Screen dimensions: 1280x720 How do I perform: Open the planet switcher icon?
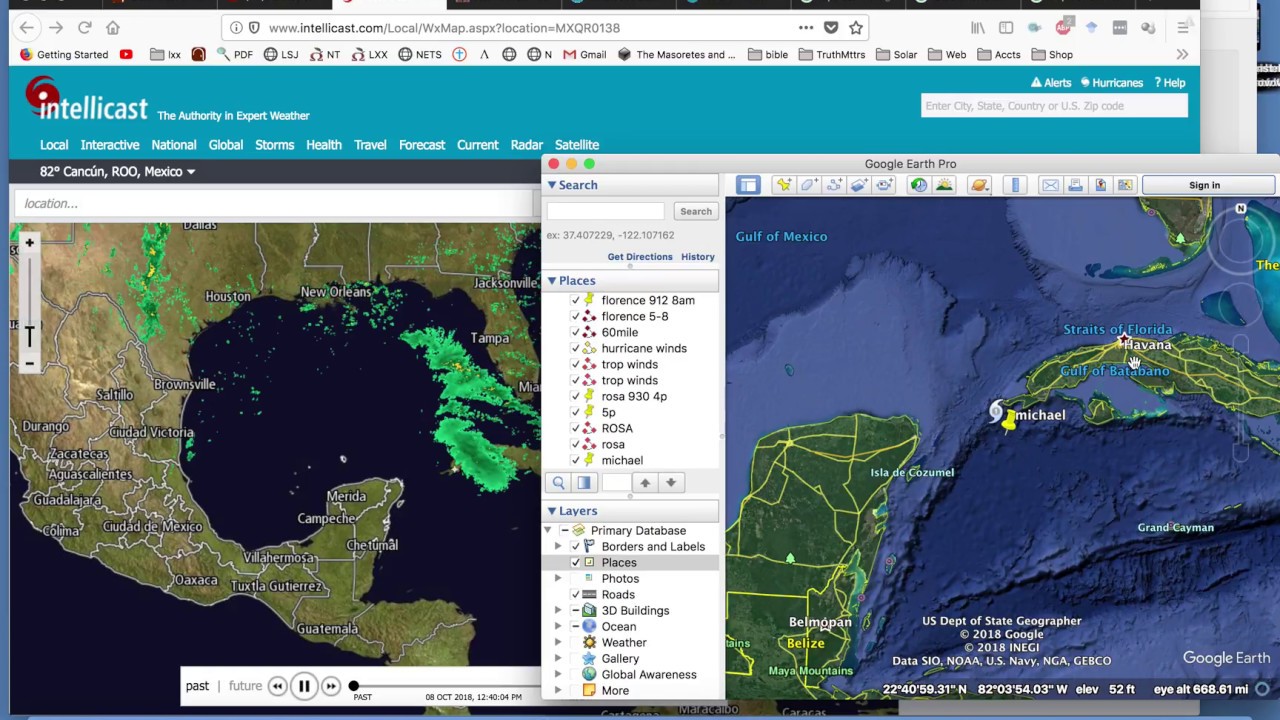[979, 185]
